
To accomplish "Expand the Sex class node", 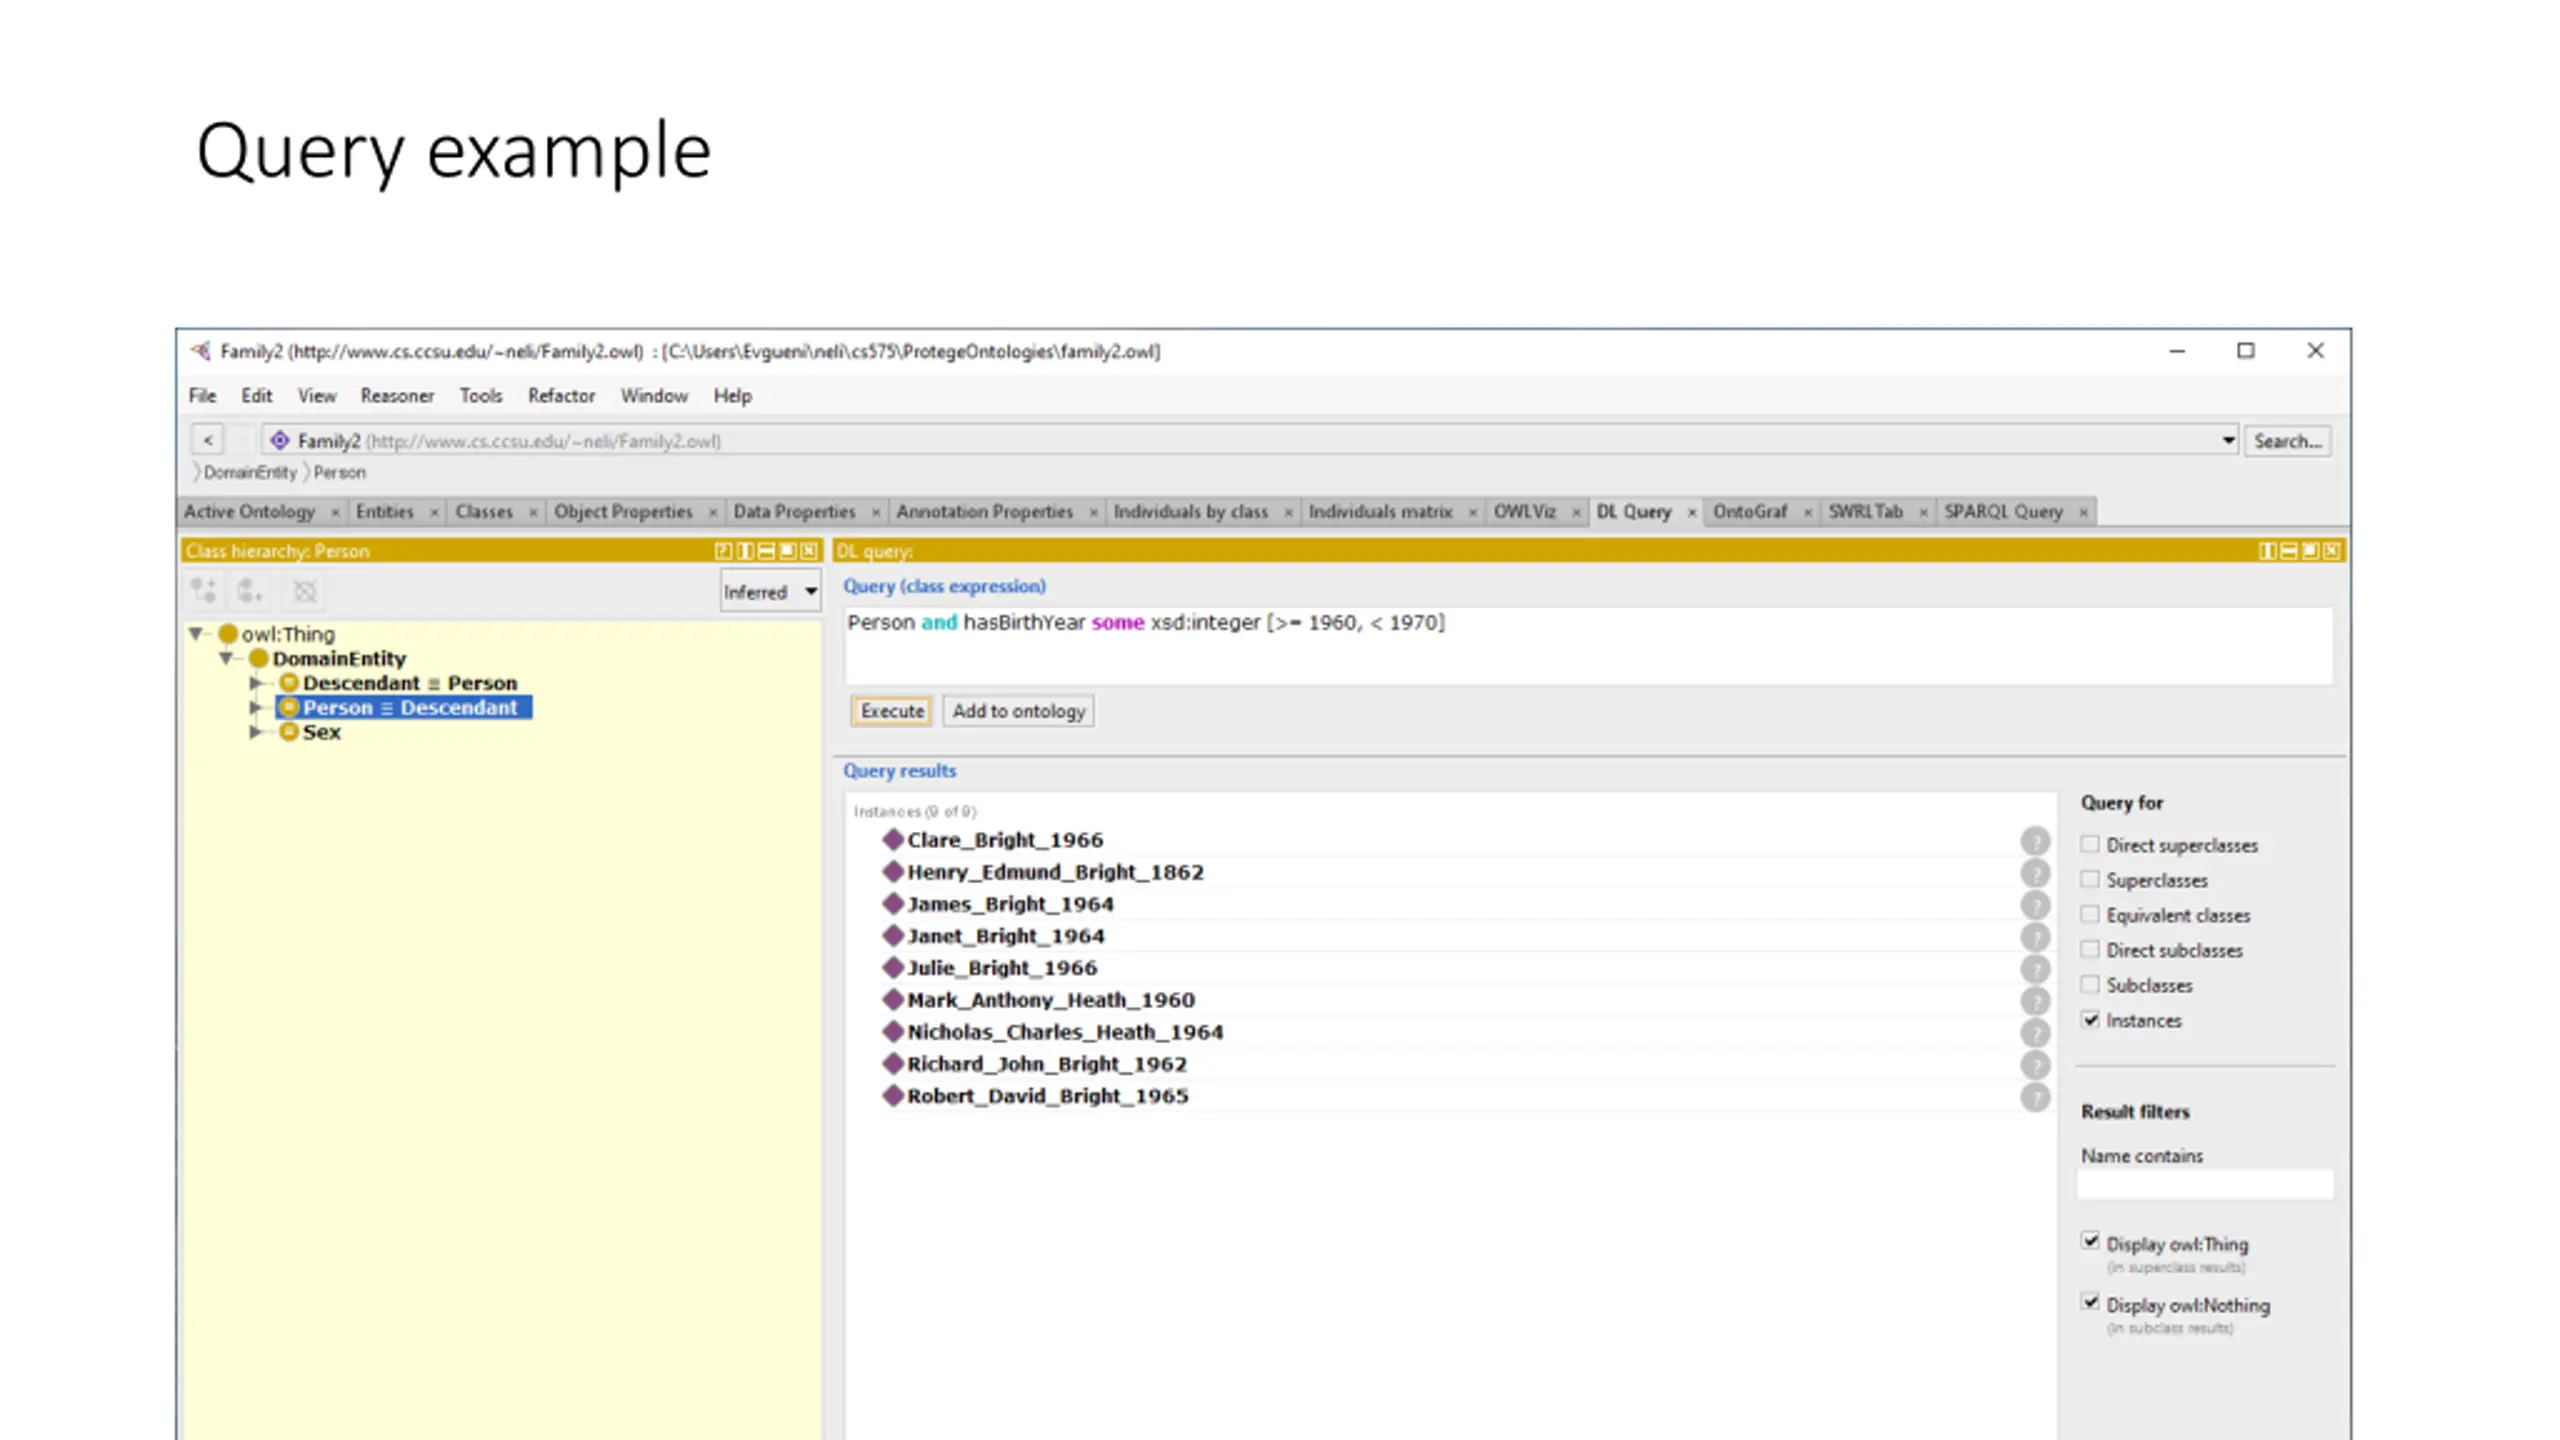I will click(256, 732).
